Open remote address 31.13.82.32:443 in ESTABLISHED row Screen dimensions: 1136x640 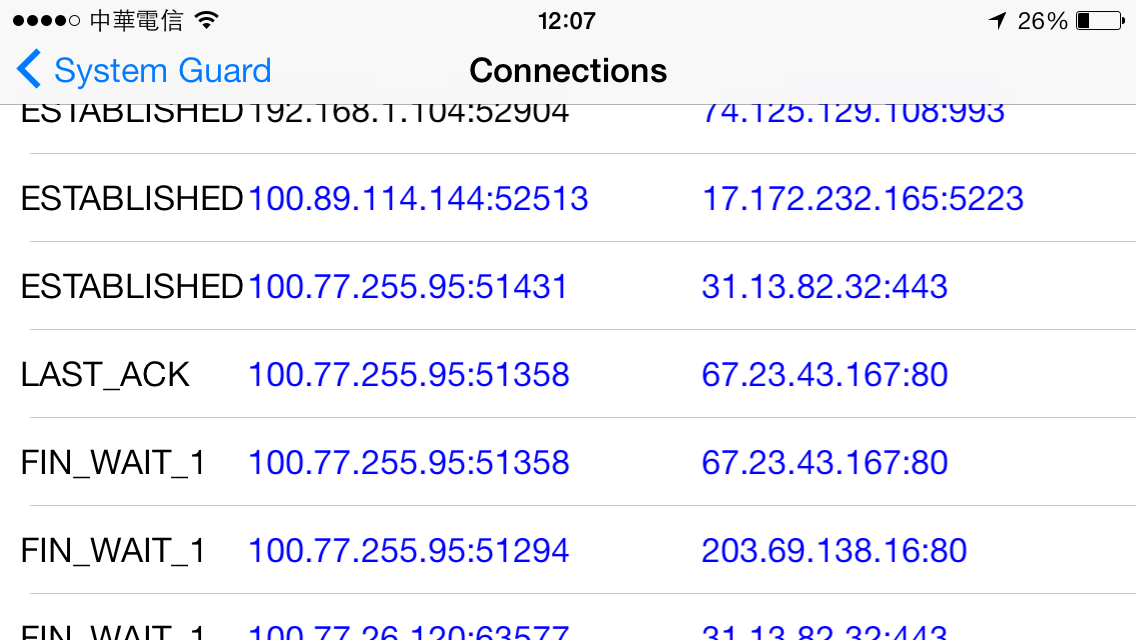(824, 286)
